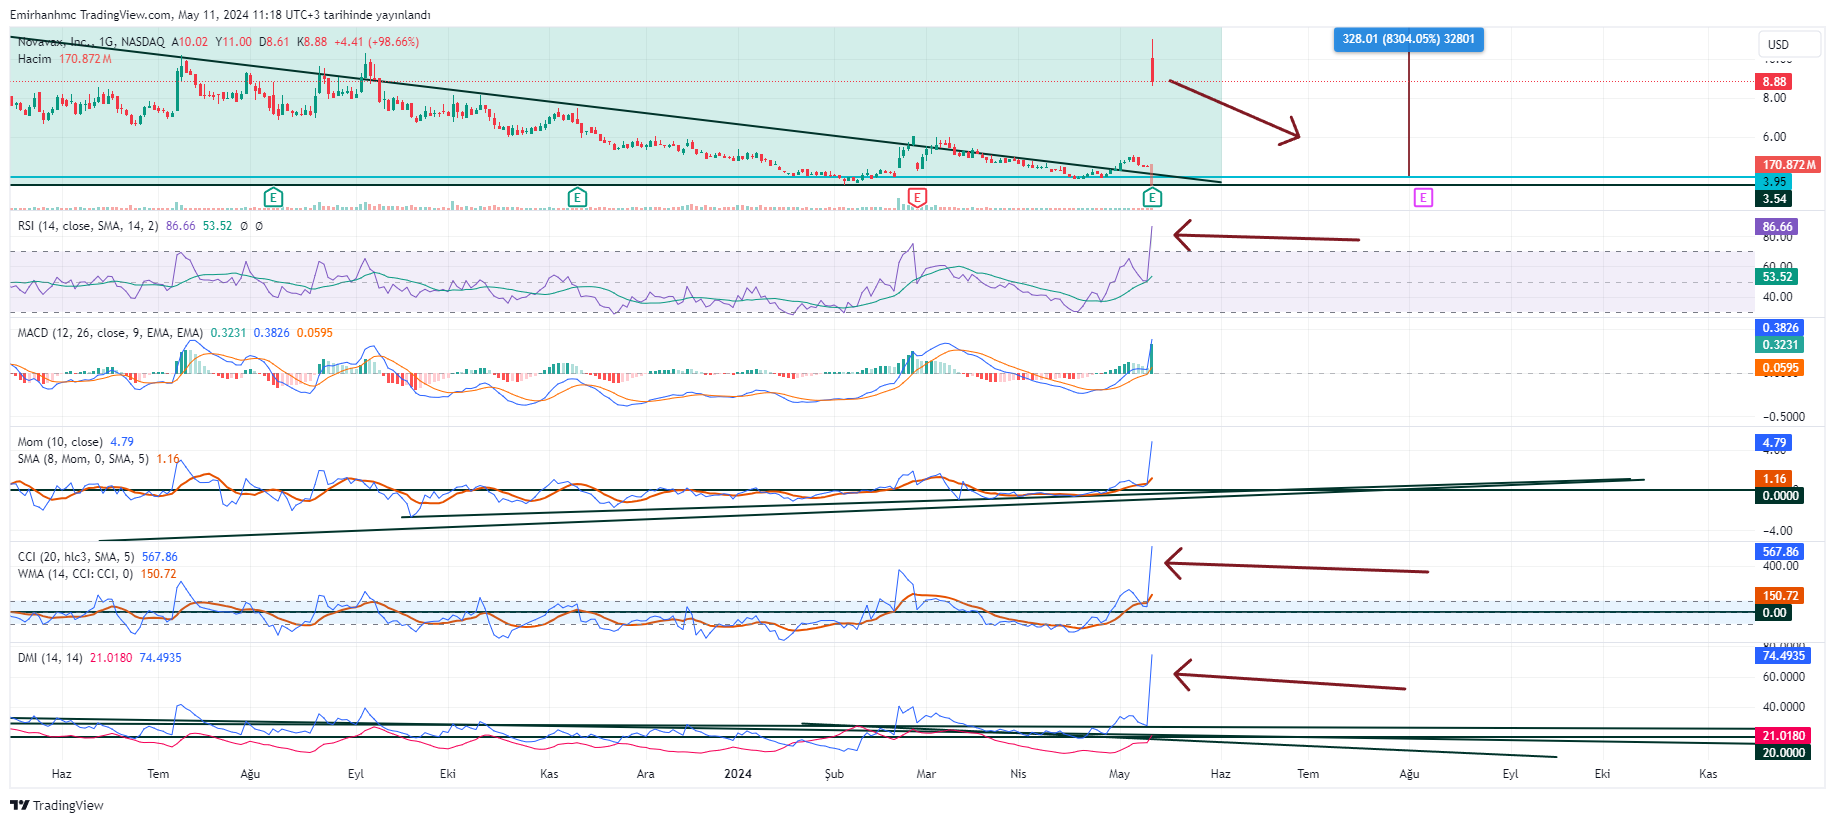Click the blue 4.79 momentum value label

tap(1774, 443)
